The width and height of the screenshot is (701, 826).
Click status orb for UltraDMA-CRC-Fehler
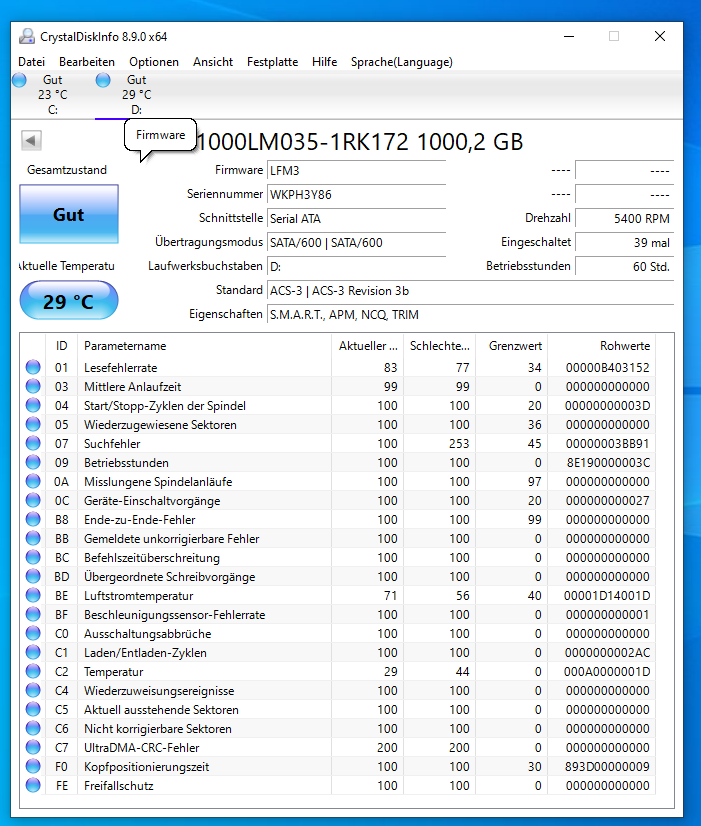[33, 747]
